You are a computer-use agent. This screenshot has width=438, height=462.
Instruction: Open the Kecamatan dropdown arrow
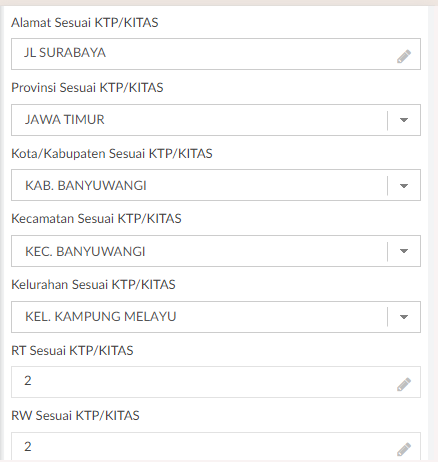(404, 251)
